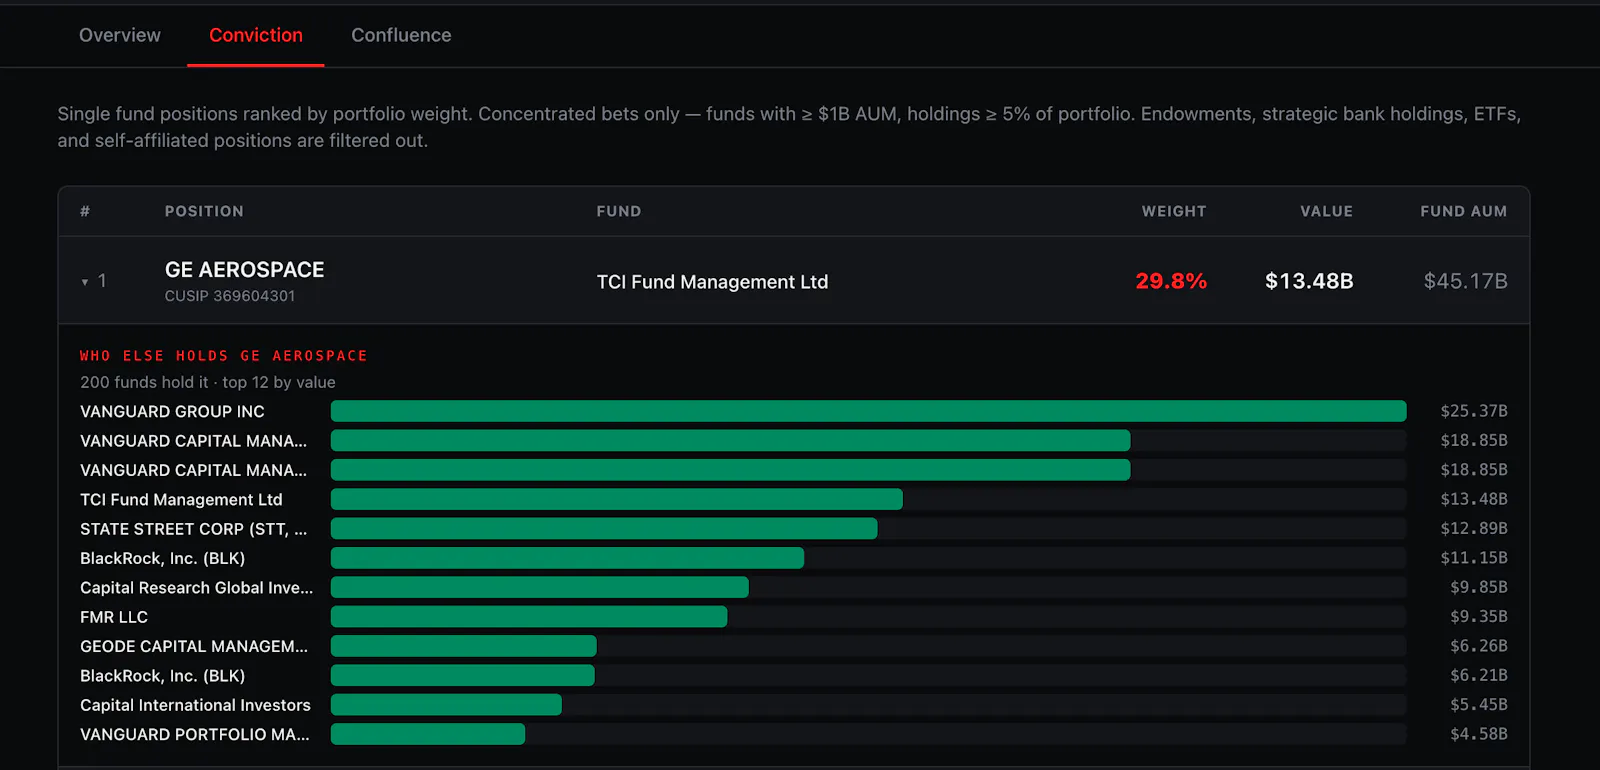Screen dimensions: 1600x770
Task: Click the POSITION column header
Action: pos(204,211)
